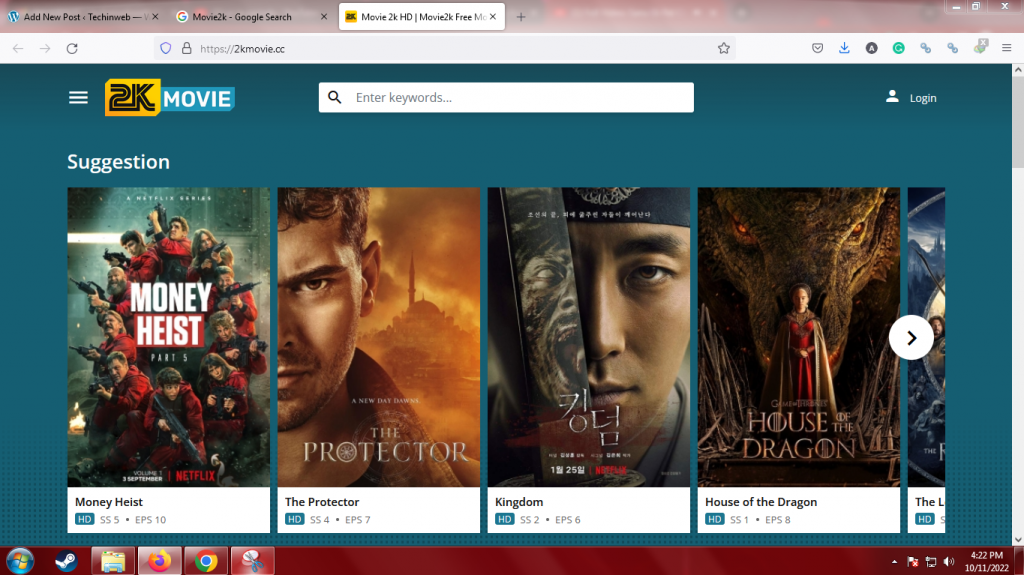Open Steam from the taskbar
Screen dimensions: 1024x575
[x=66, y=561]
